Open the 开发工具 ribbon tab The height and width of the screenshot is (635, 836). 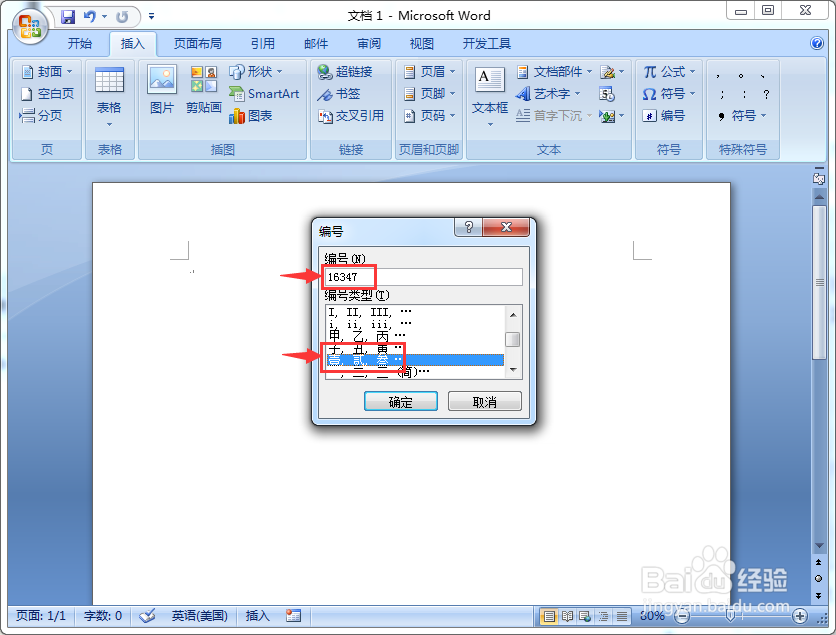point(488,43)
